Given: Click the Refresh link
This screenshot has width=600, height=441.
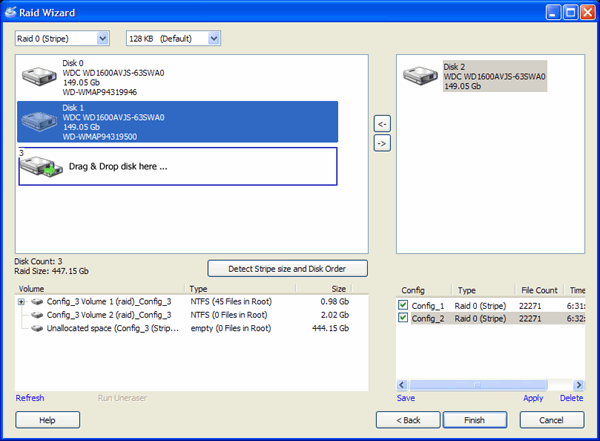Looking at the screenshot, I should pos(30,398).
